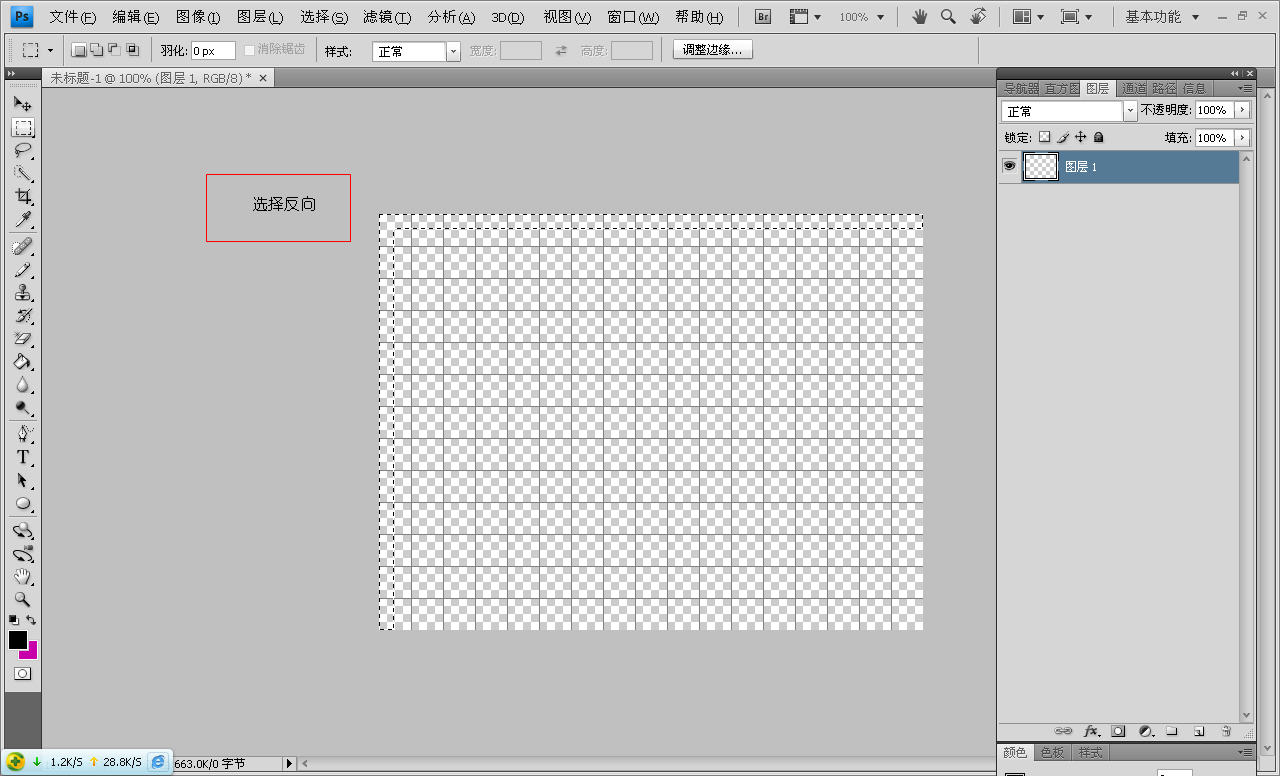The image size is (1280, 776).
Task: Select the Horizontal Type tool
Action: coord(22,457)
